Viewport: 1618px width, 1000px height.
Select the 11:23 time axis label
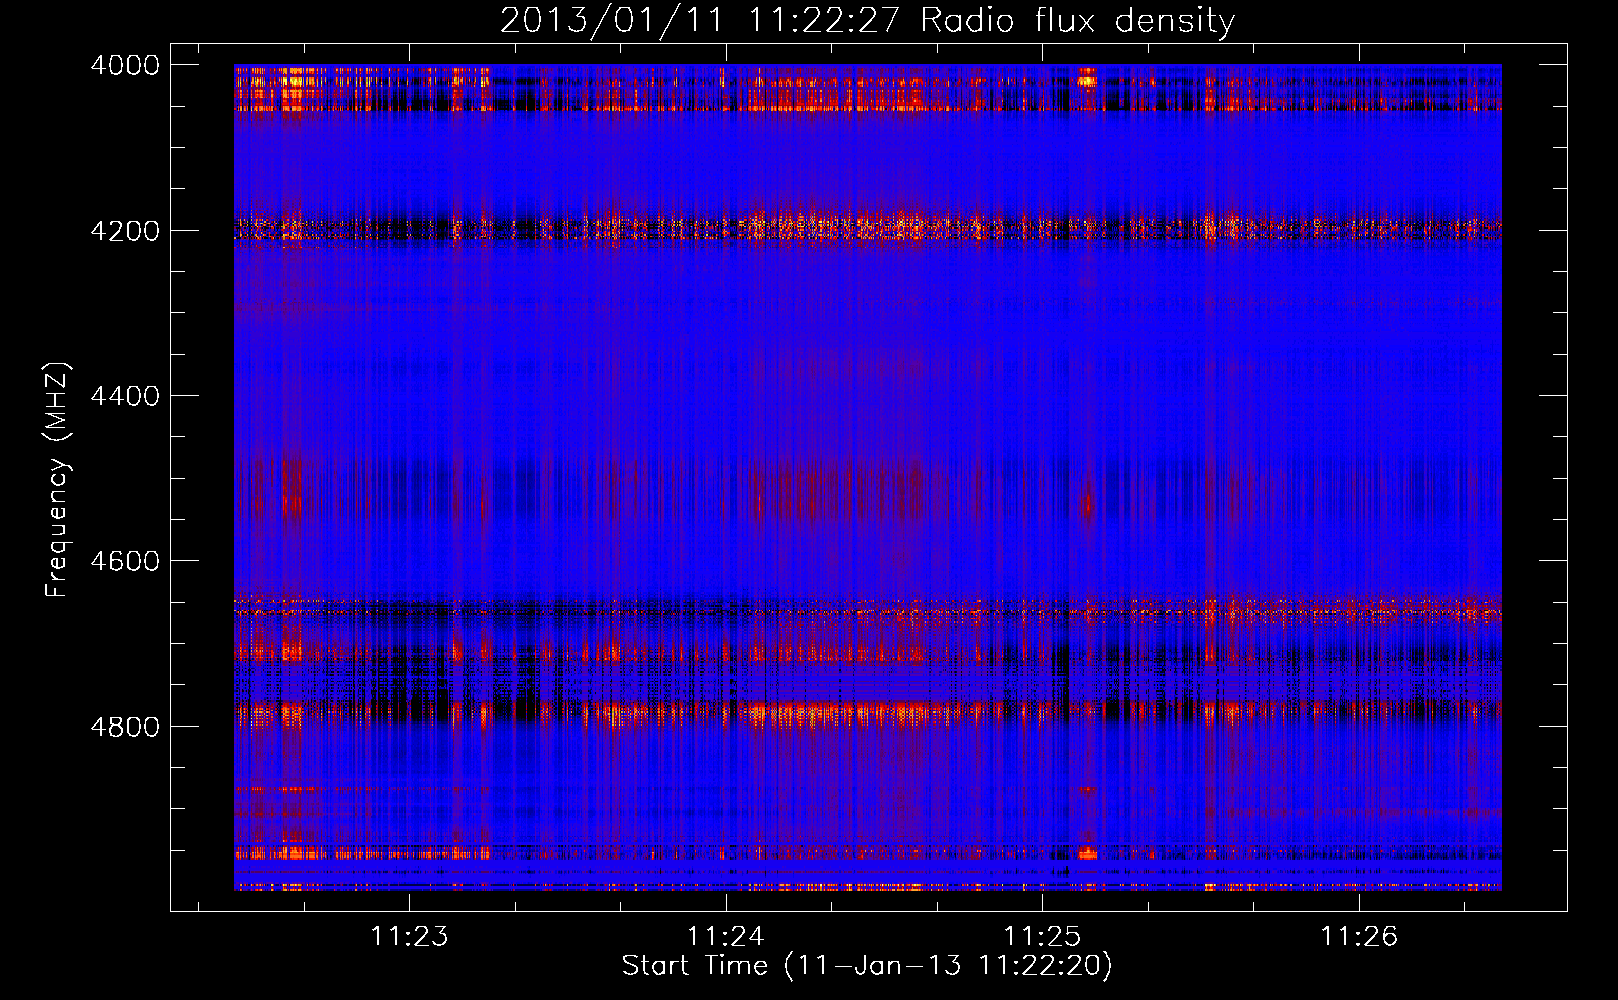tap(409, 936)
